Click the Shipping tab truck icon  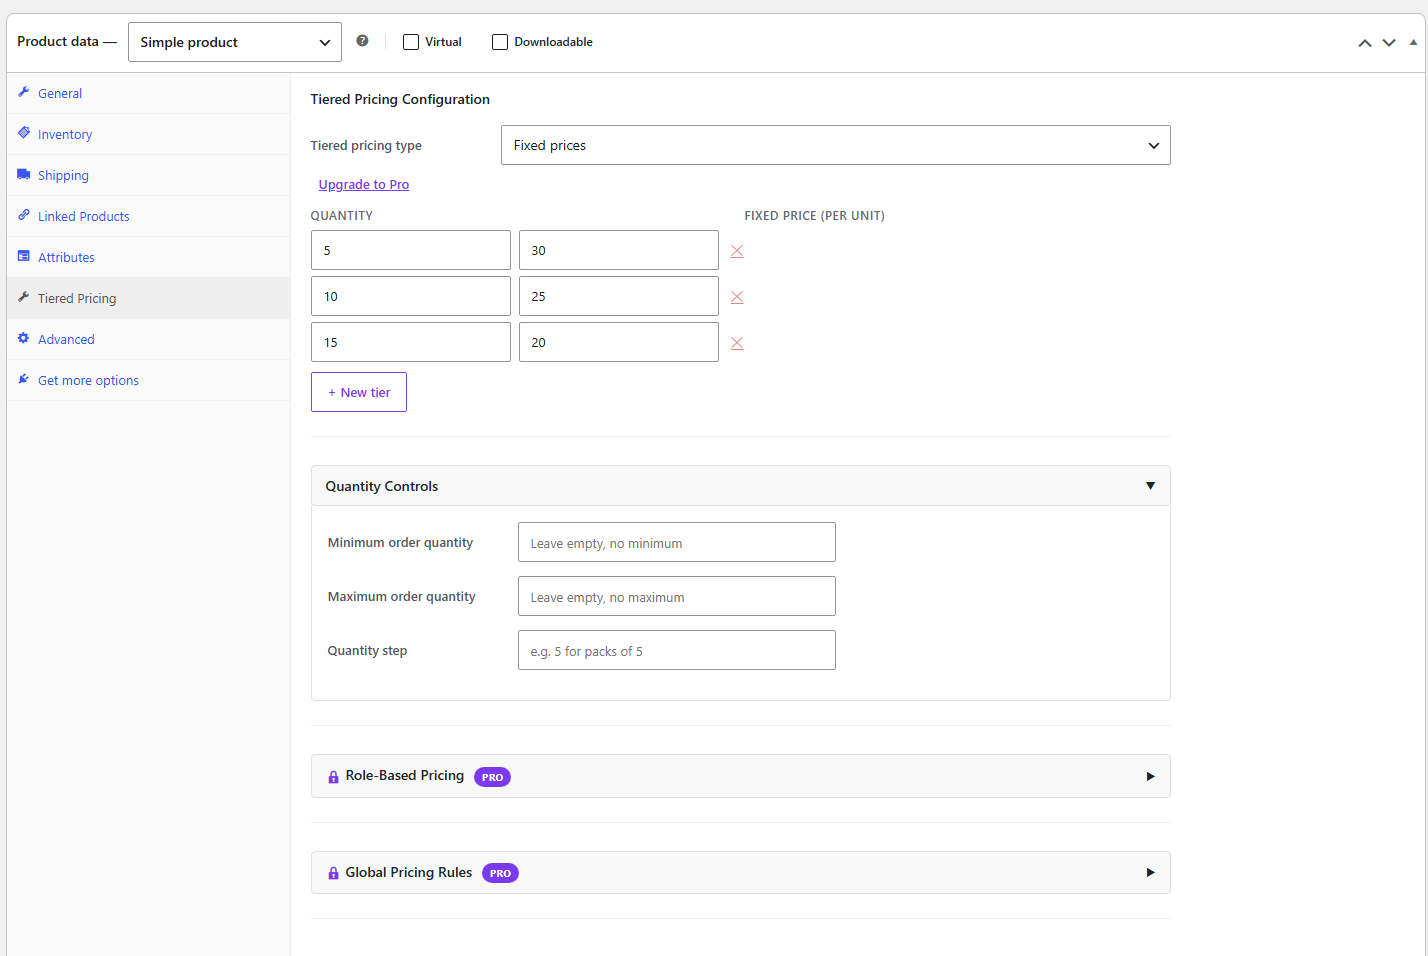tap(24, 174)
